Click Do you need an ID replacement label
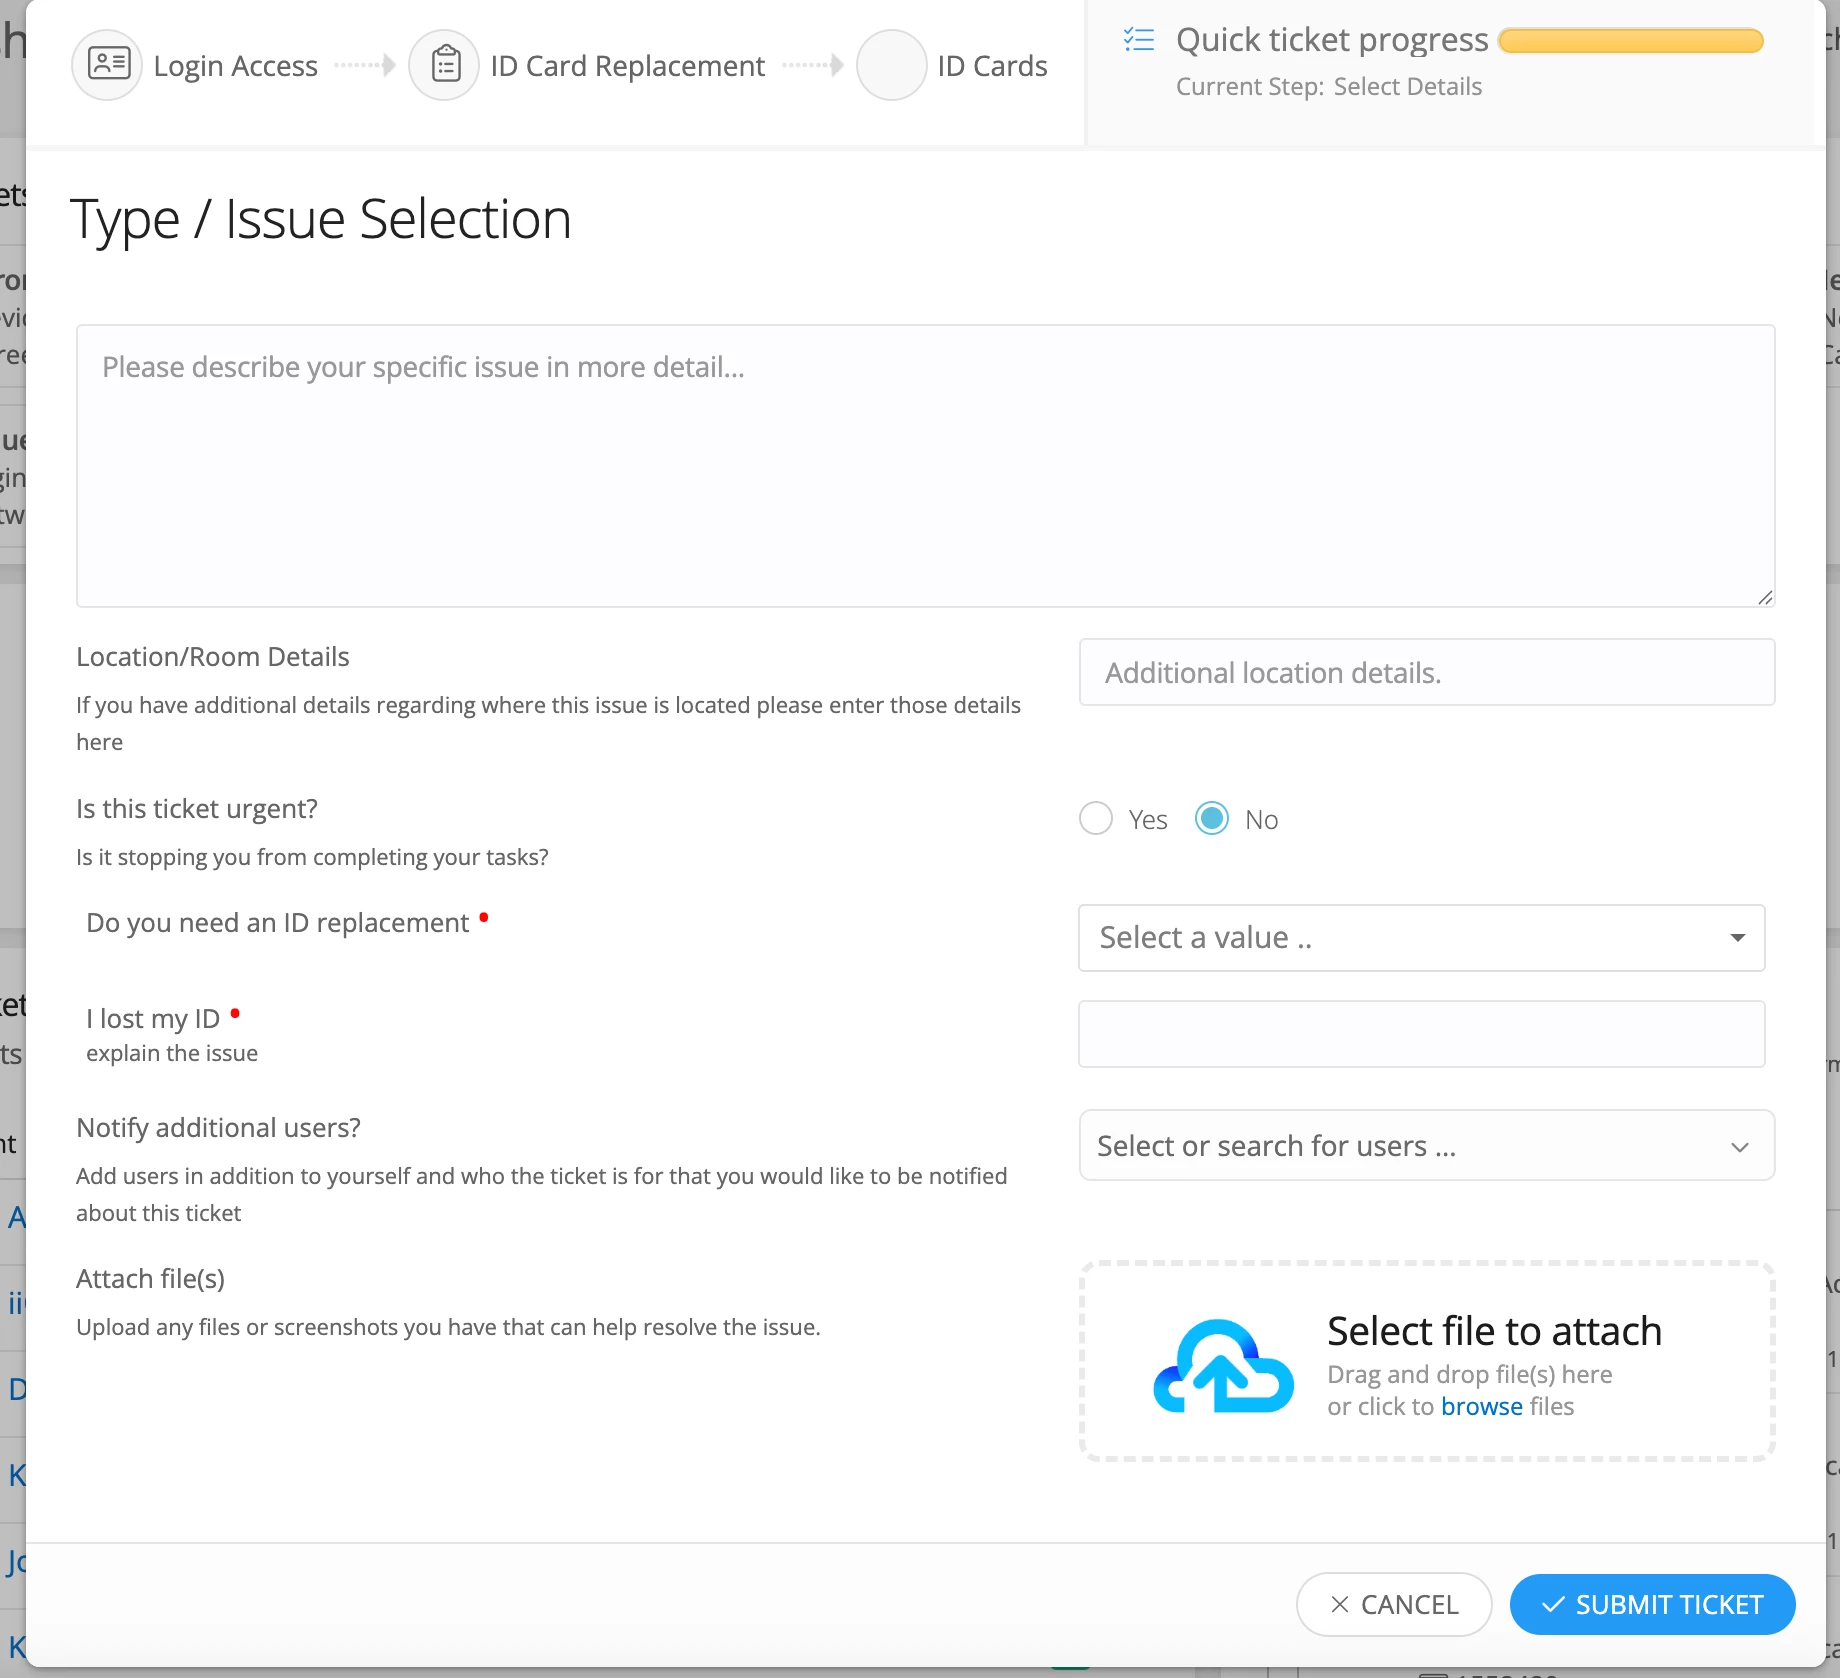 [x=278, y=923]
